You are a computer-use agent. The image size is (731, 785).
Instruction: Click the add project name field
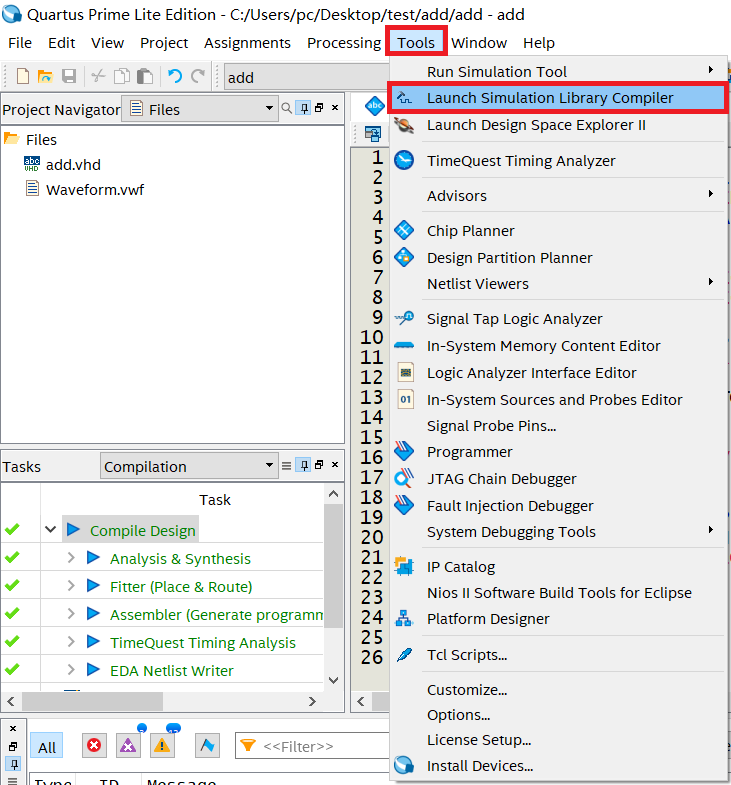pos(306,77)
